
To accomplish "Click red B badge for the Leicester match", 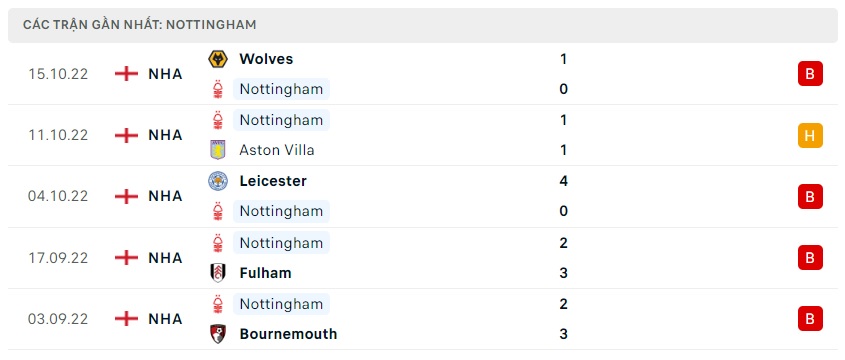I will tap(810, 197).
